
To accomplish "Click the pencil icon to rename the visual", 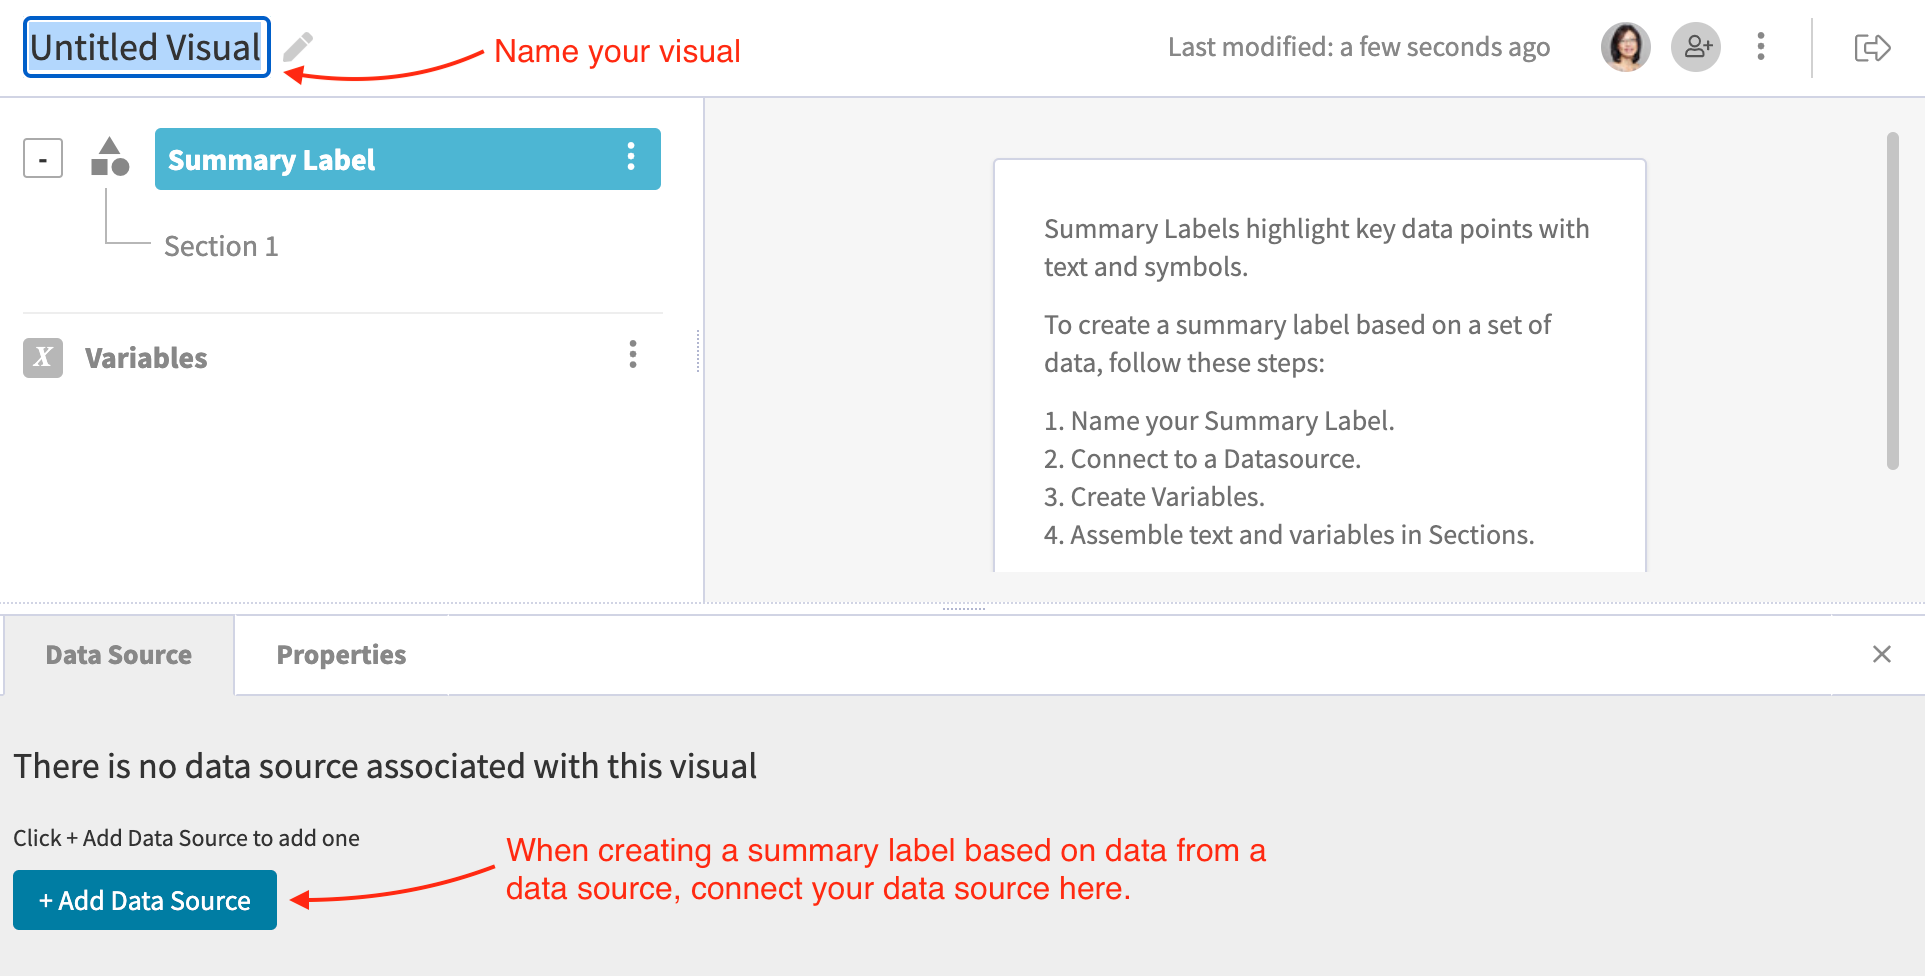I will (x=299, y=44).
